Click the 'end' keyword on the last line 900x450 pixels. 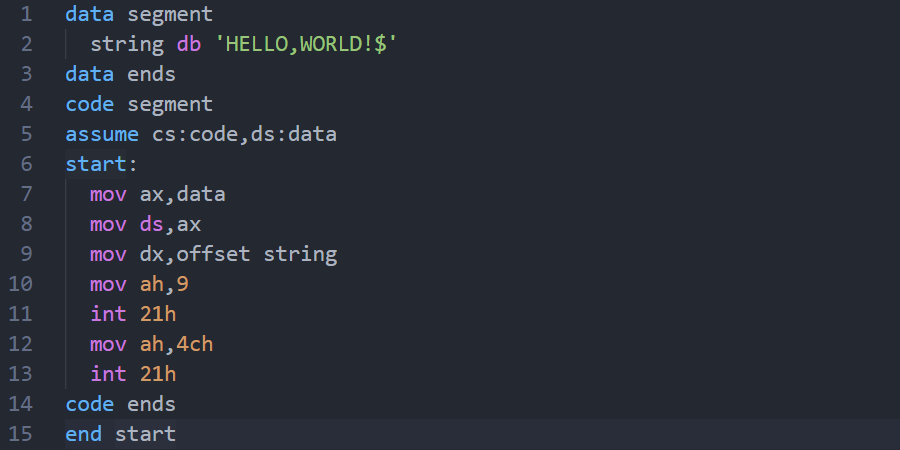(84, 434)
